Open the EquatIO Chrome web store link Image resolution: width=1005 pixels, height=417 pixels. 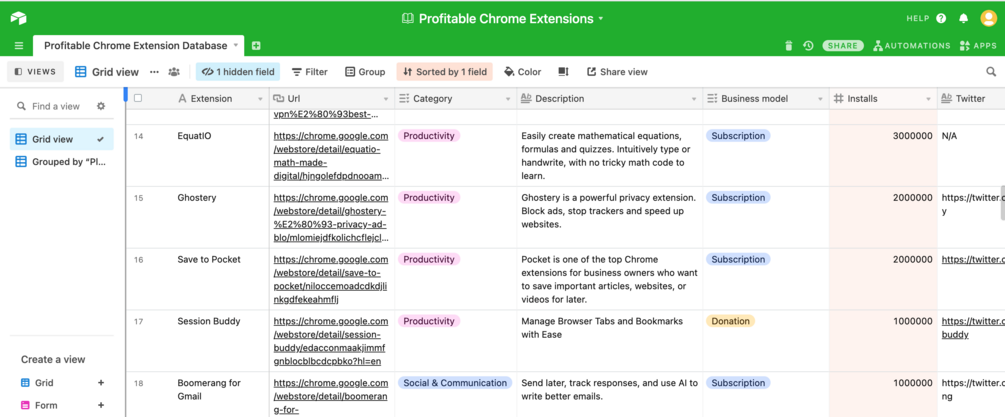coord(330,155)
